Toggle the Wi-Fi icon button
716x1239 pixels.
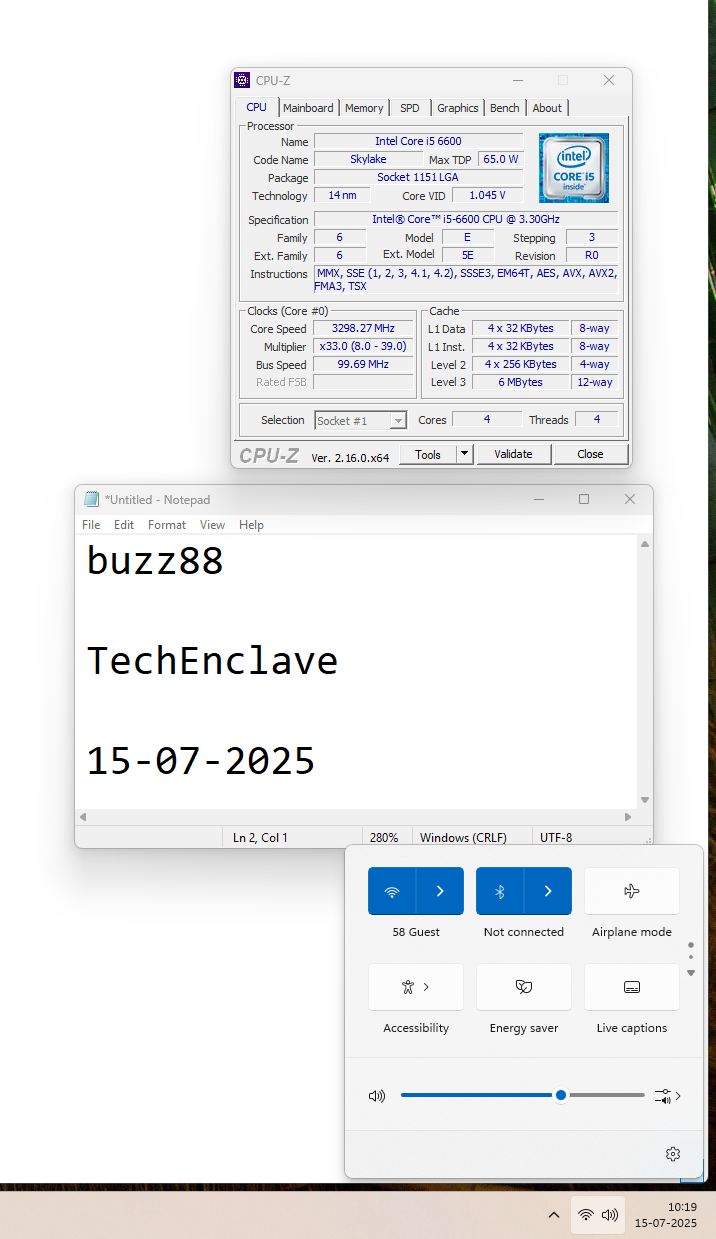[392, 891]
